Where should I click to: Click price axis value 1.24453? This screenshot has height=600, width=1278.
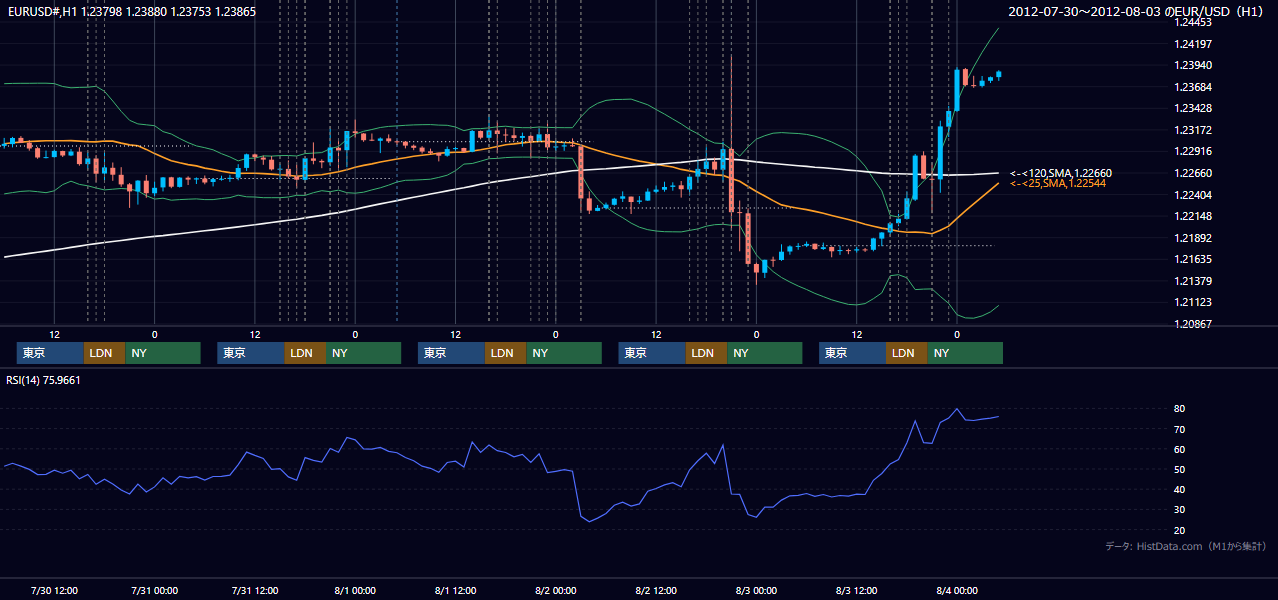coord(1193,22)
